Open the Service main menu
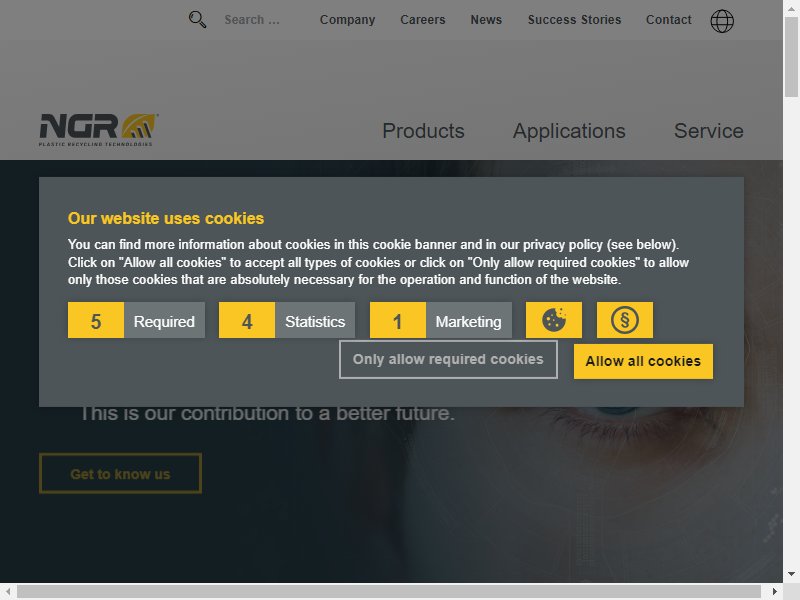The width and height of the screenshot is (800, 600). tap(709, 131)
